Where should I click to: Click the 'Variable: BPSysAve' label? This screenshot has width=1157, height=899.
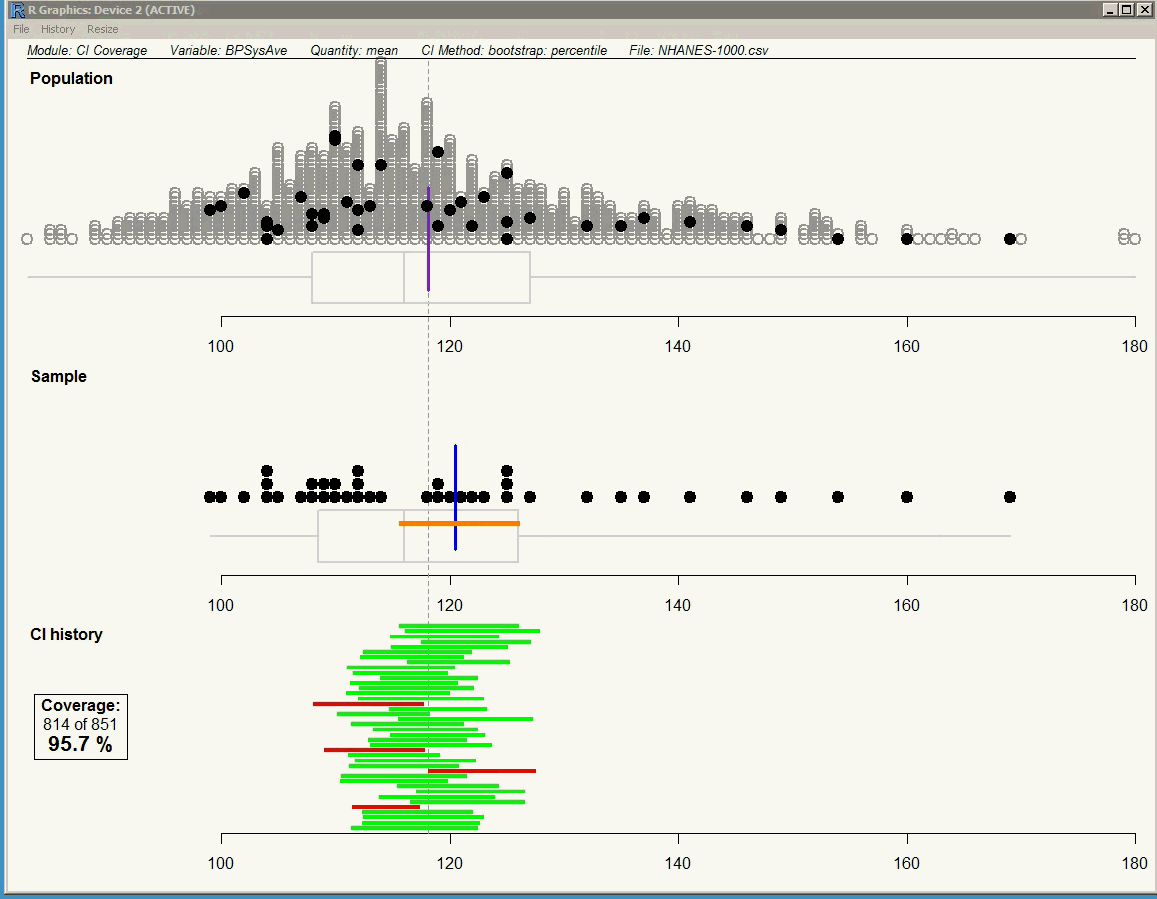(228, 50)
